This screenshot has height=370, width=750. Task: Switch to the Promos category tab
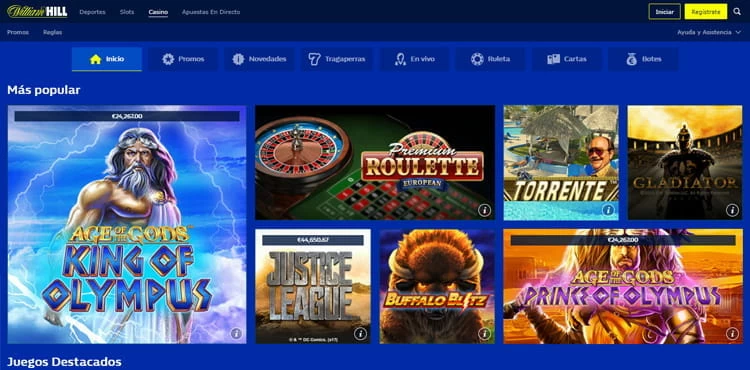pos(183,59)
